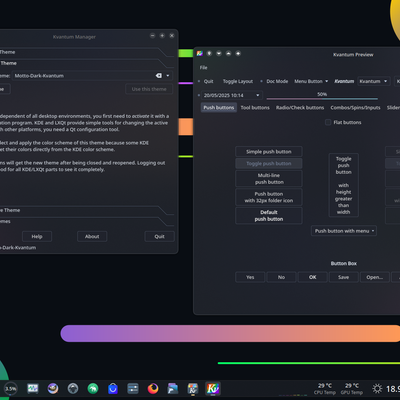The height and width of the screenshot is (400, 400).
Task: Open the 3.5% CPU usage widget in taskbar
Action: [x=11, y=389]
